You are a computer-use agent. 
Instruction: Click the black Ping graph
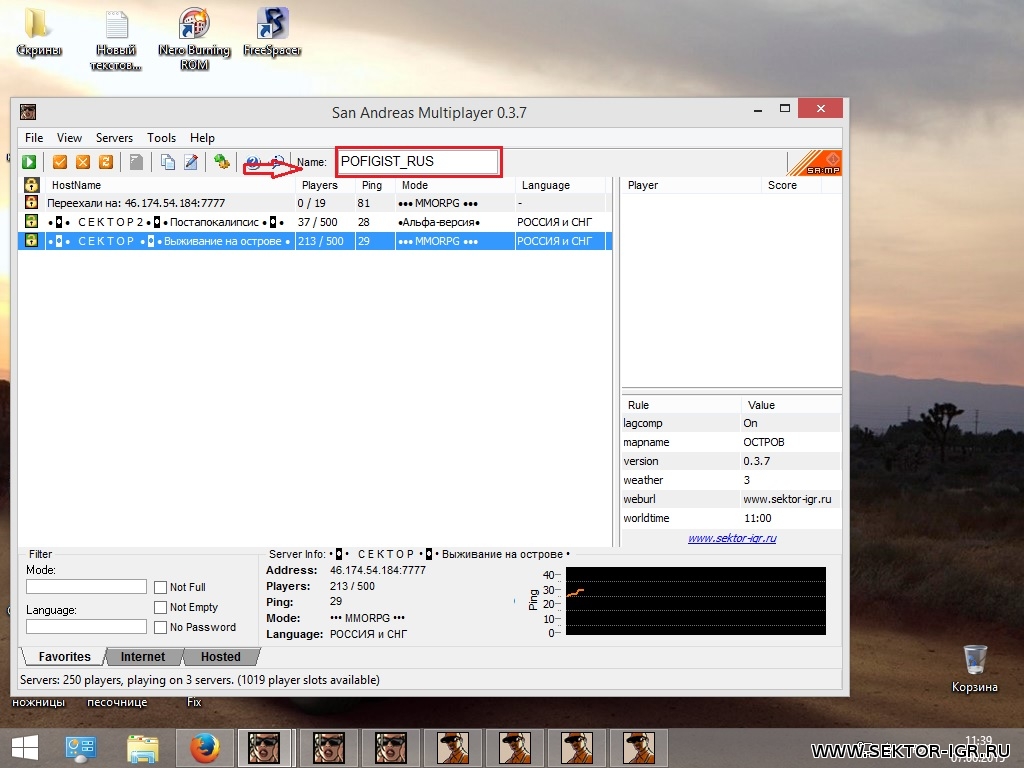[x=696, y=601]
